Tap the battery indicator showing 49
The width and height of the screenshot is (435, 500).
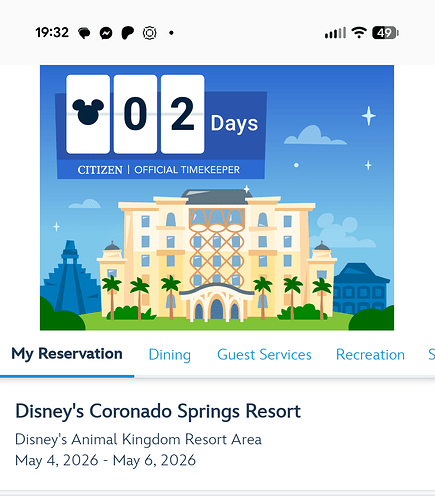click(x=385, y=33)
